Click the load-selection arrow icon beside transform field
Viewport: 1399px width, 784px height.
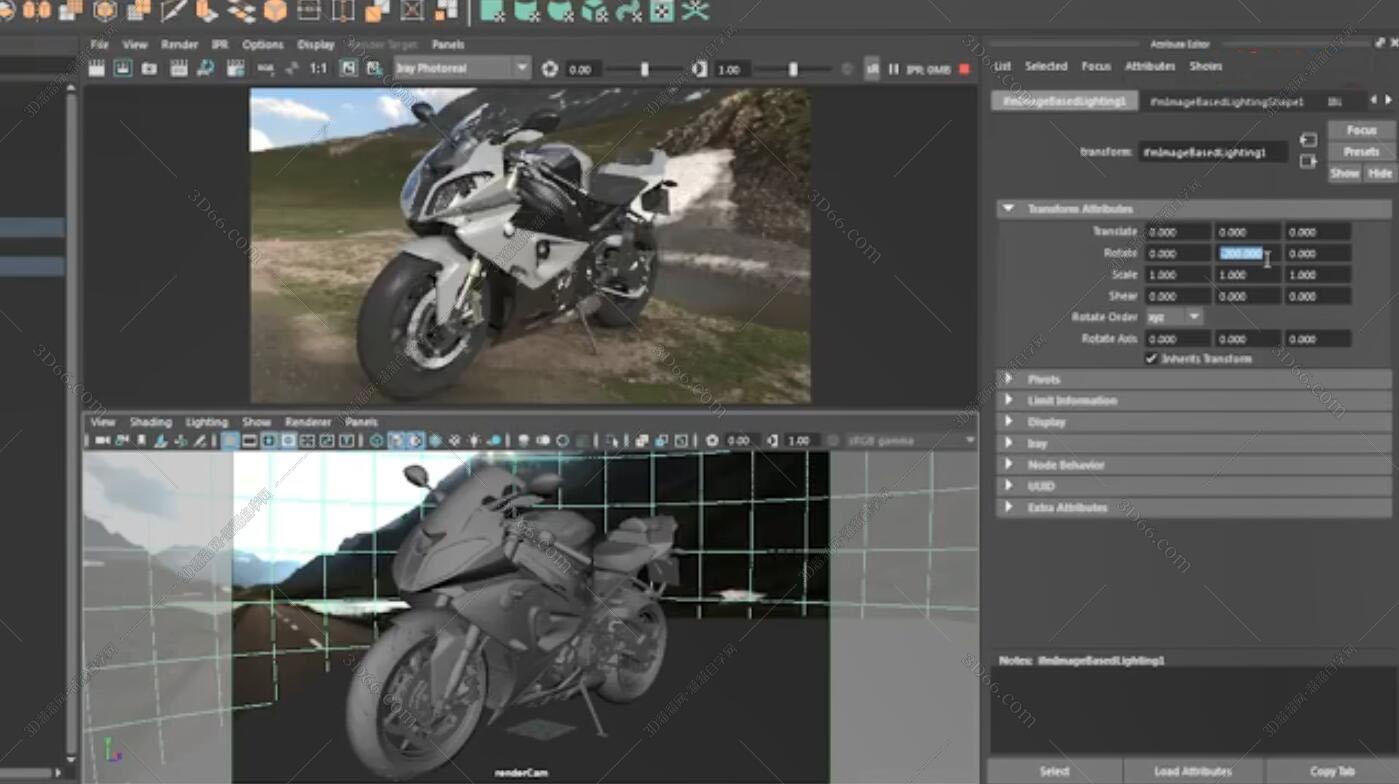[x=1308, y=141]
